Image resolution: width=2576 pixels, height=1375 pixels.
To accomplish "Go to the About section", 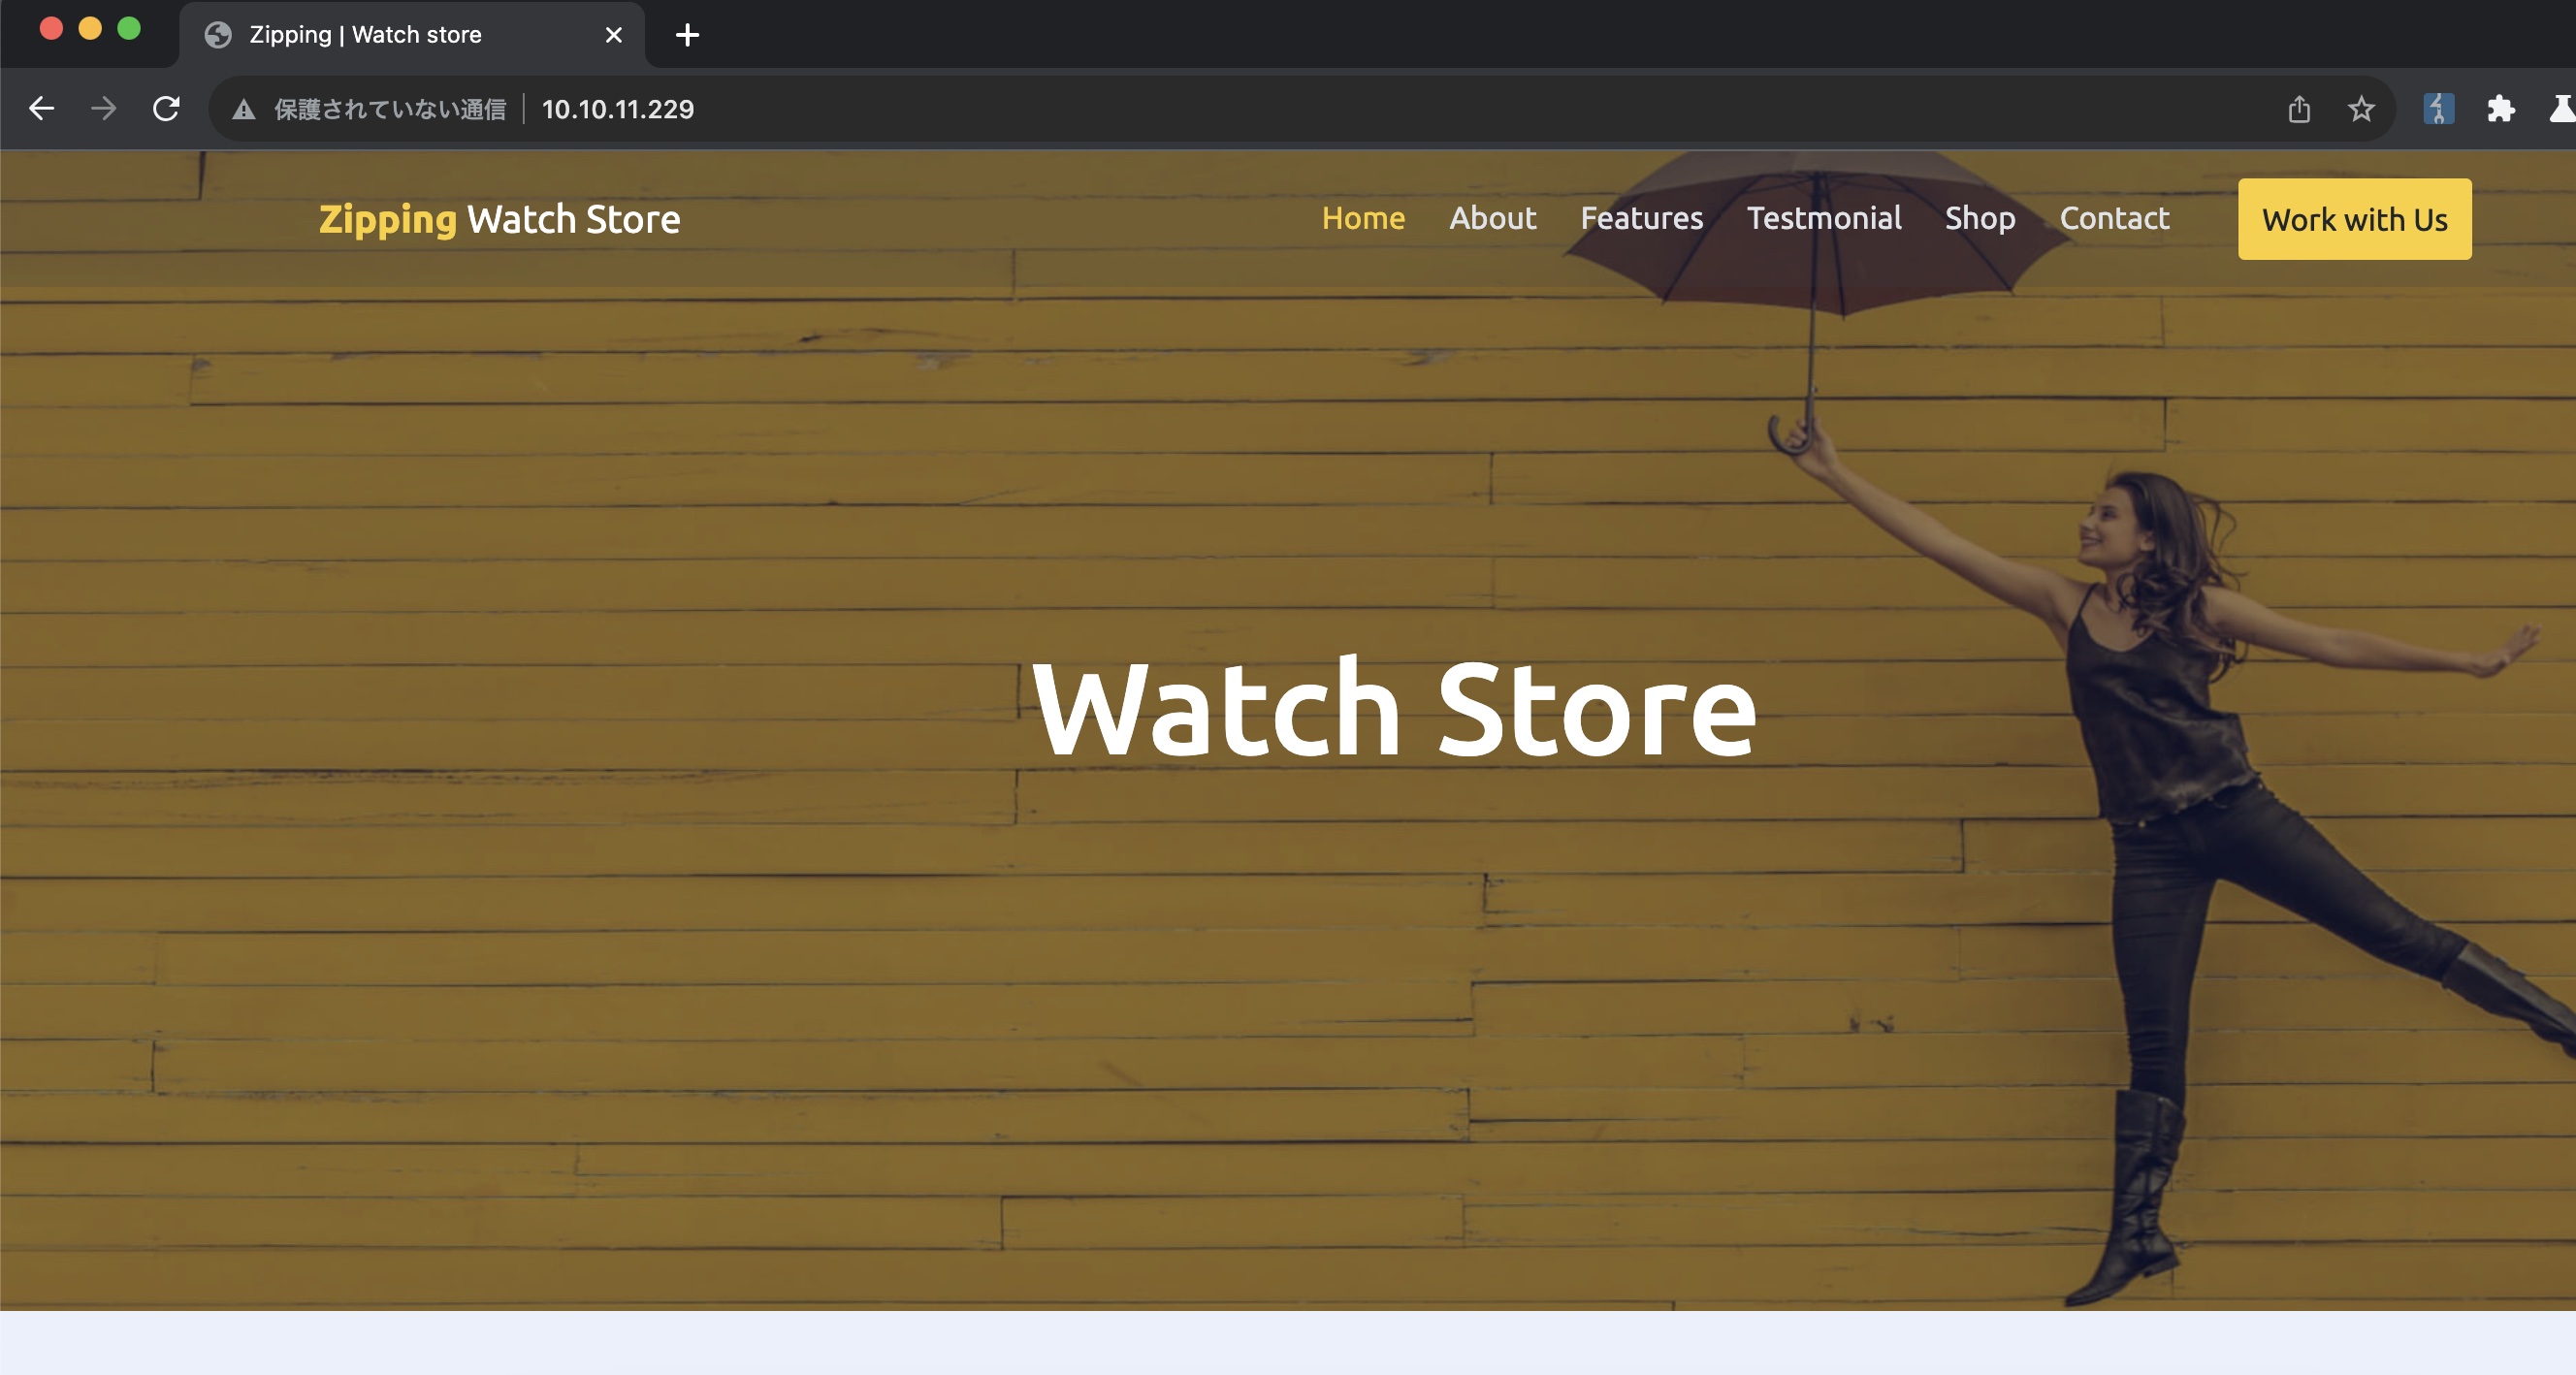I will pos(1492,218).
